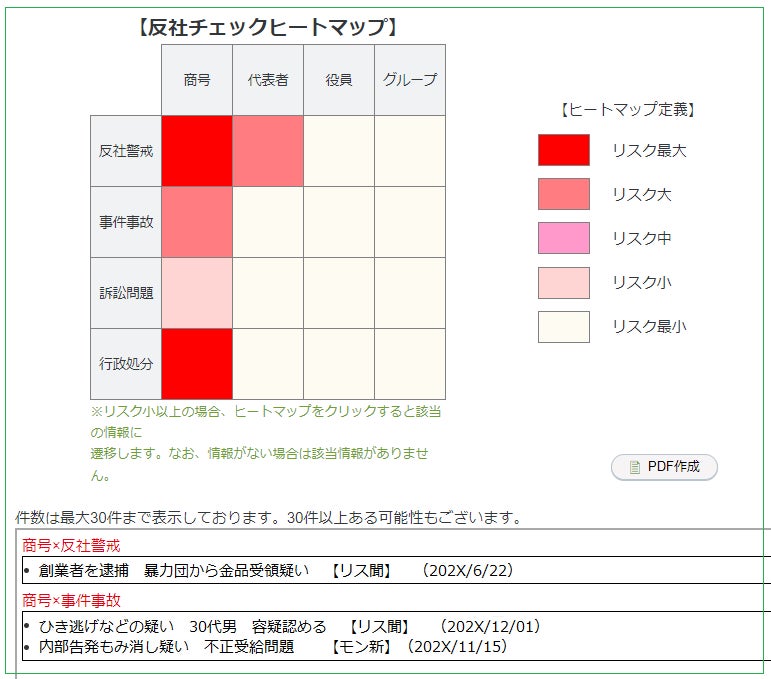Click the 商号 column header
771x679 pixels.
[x=197, y=80]
